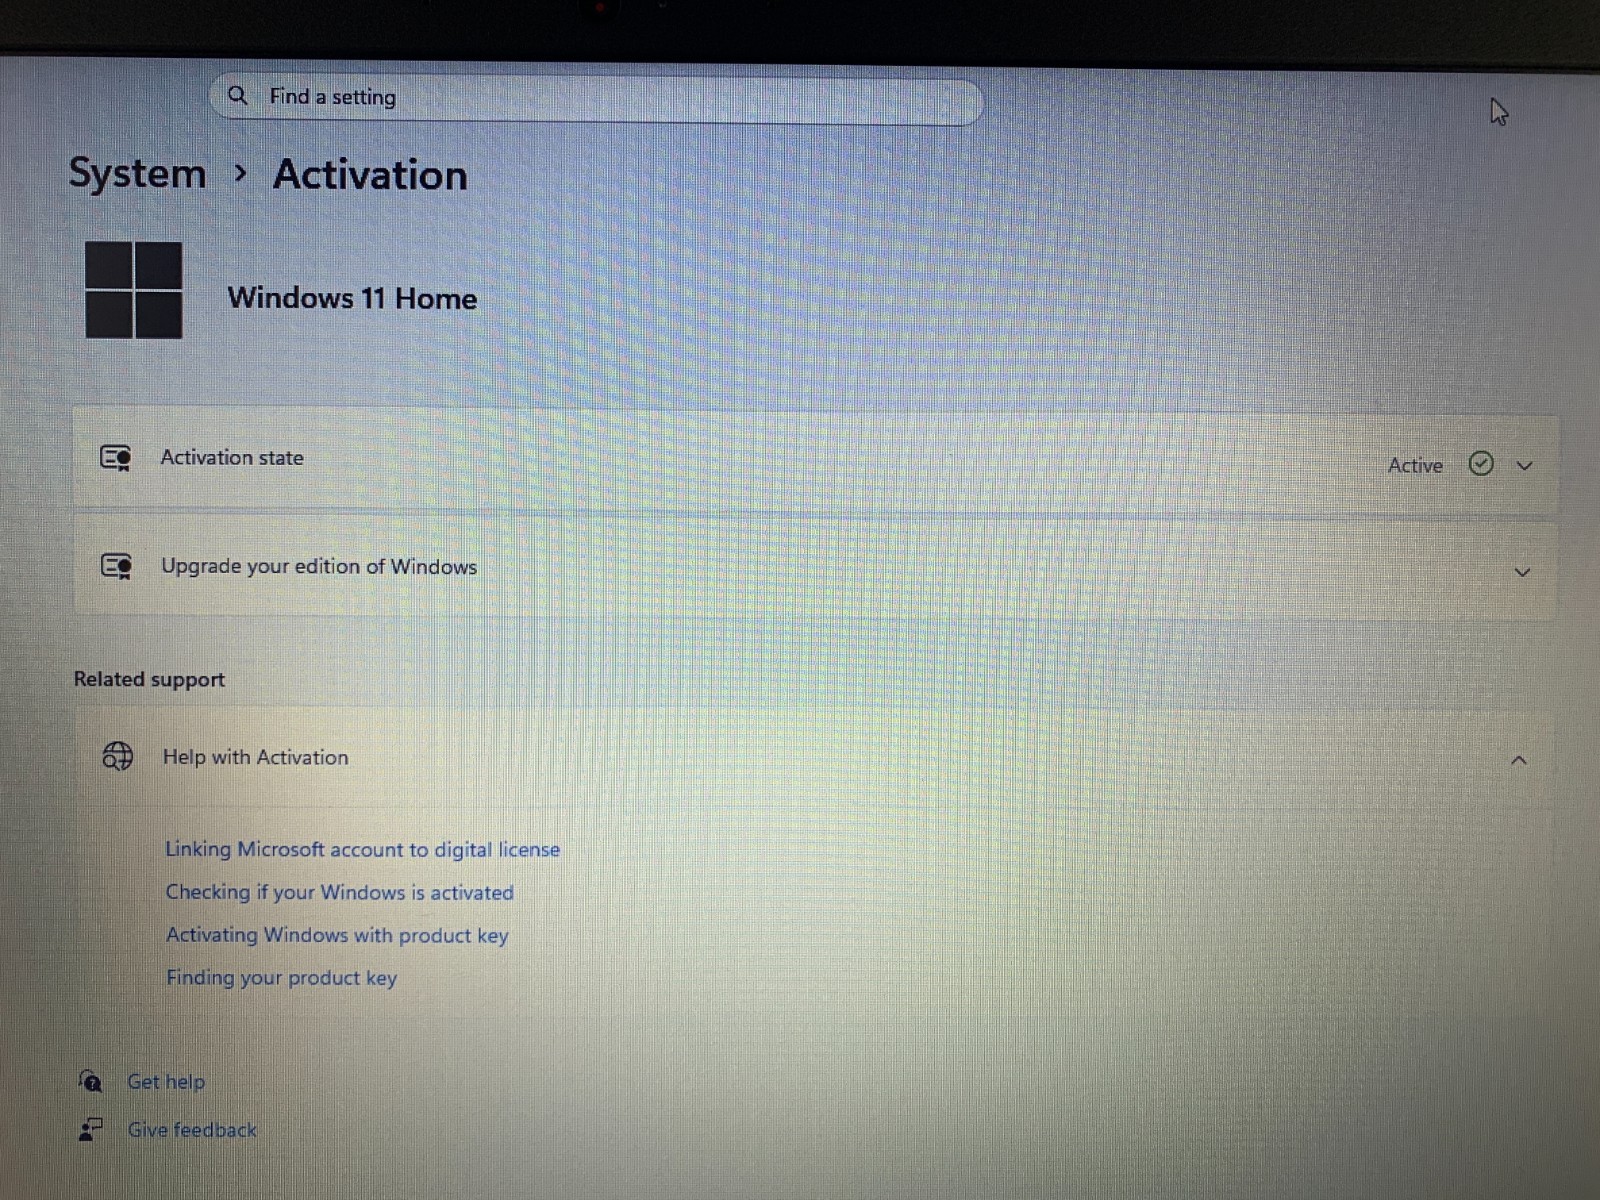Screen dimensions: 1600x1200
Task: Expand the Activation state chevron
Action: click(1524, 466)
